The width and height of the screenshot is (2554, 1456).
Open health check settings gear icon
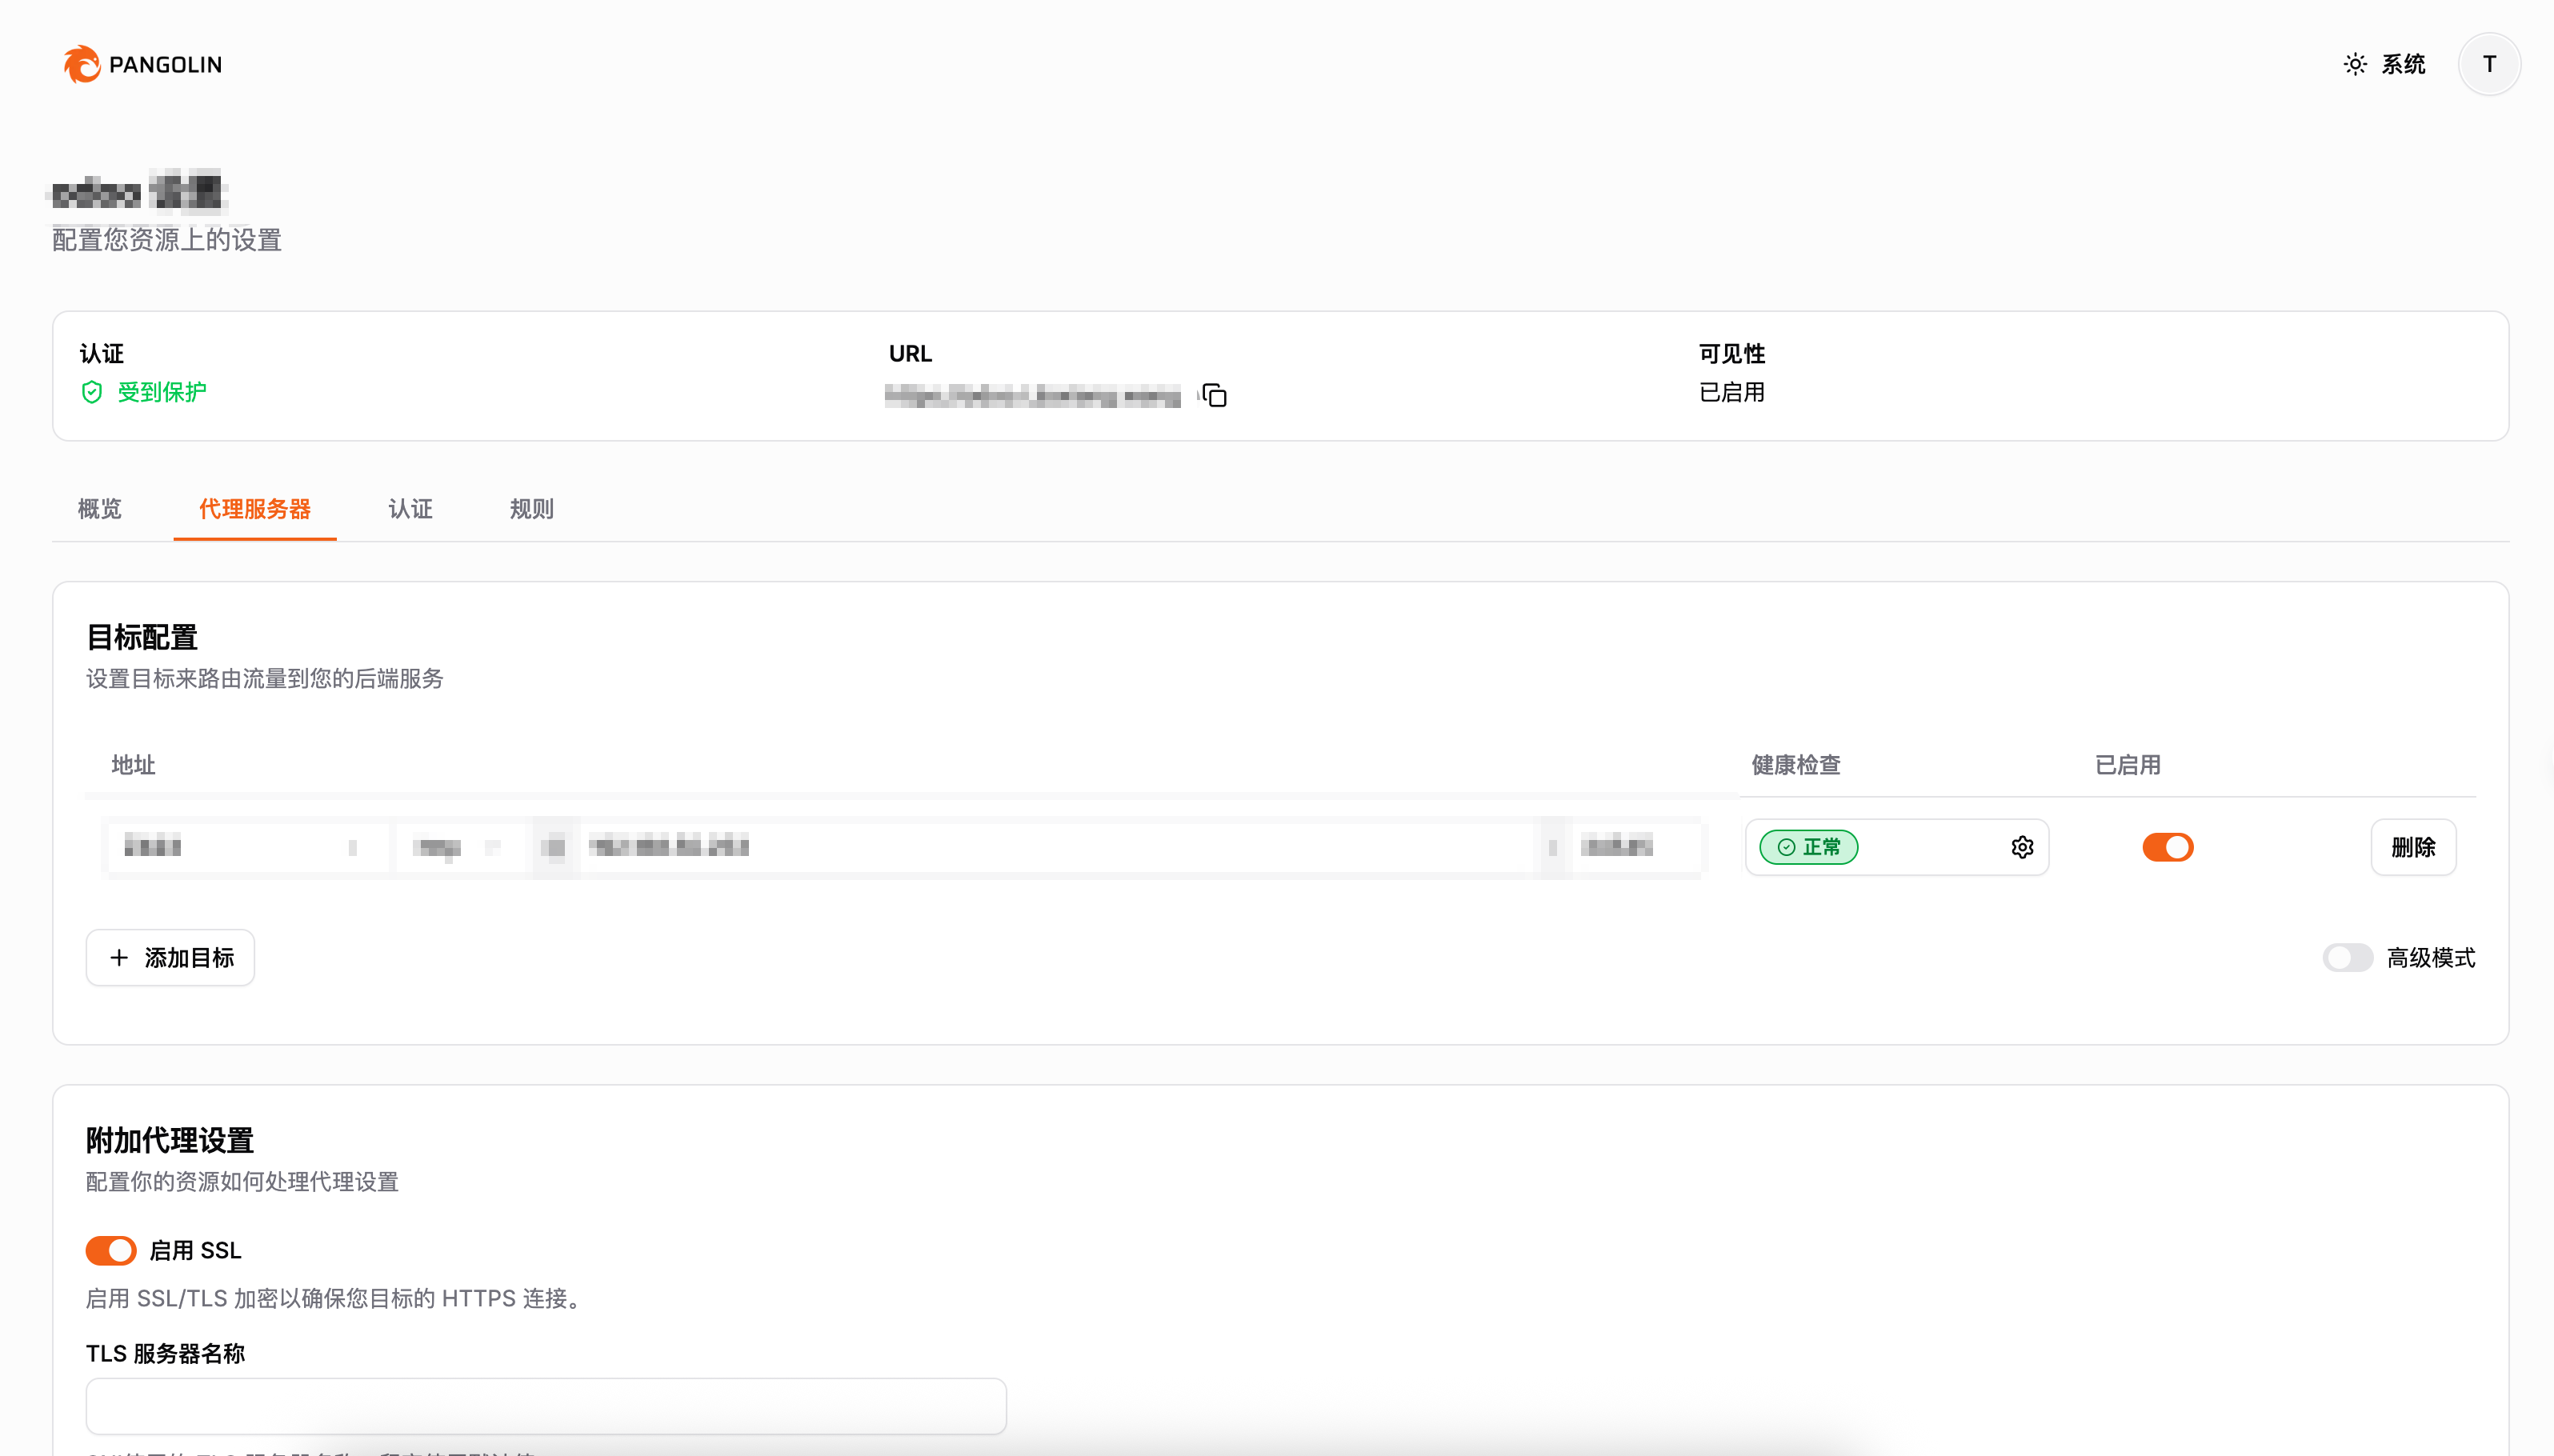2022,848
